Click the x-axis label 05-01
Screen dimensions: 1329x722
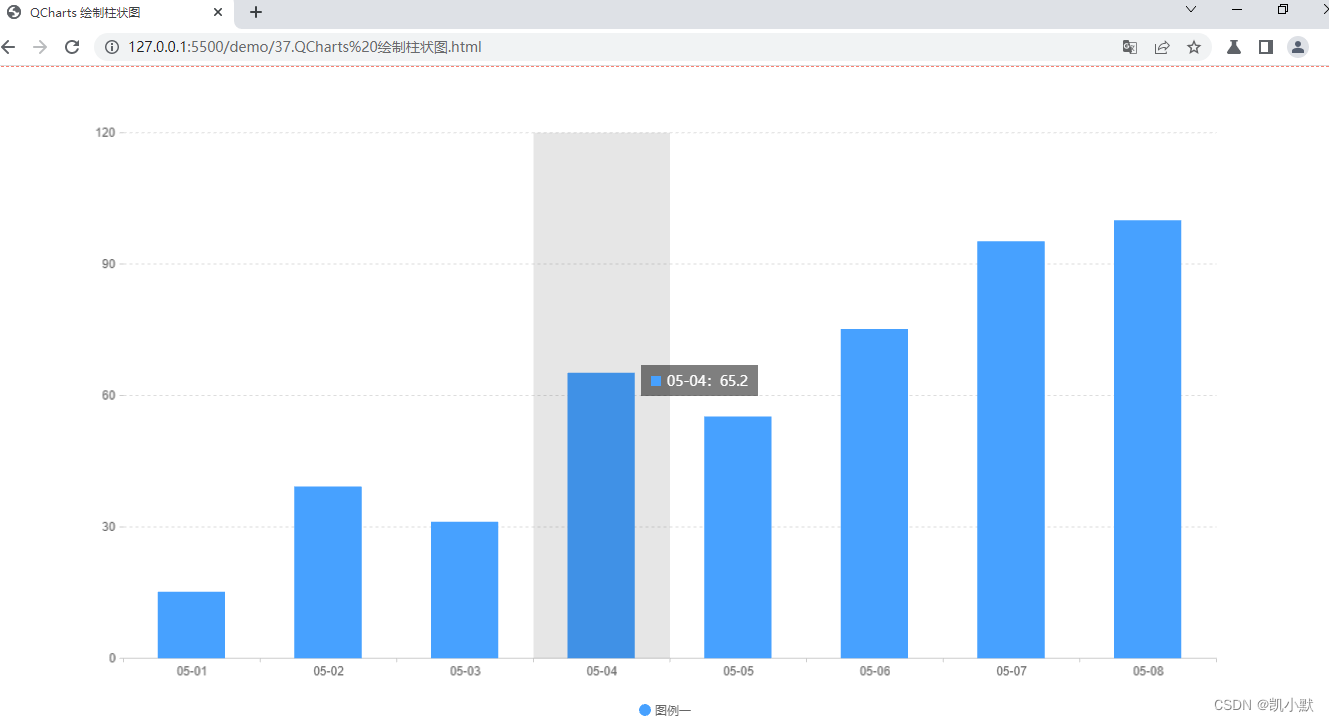[191, 671]
